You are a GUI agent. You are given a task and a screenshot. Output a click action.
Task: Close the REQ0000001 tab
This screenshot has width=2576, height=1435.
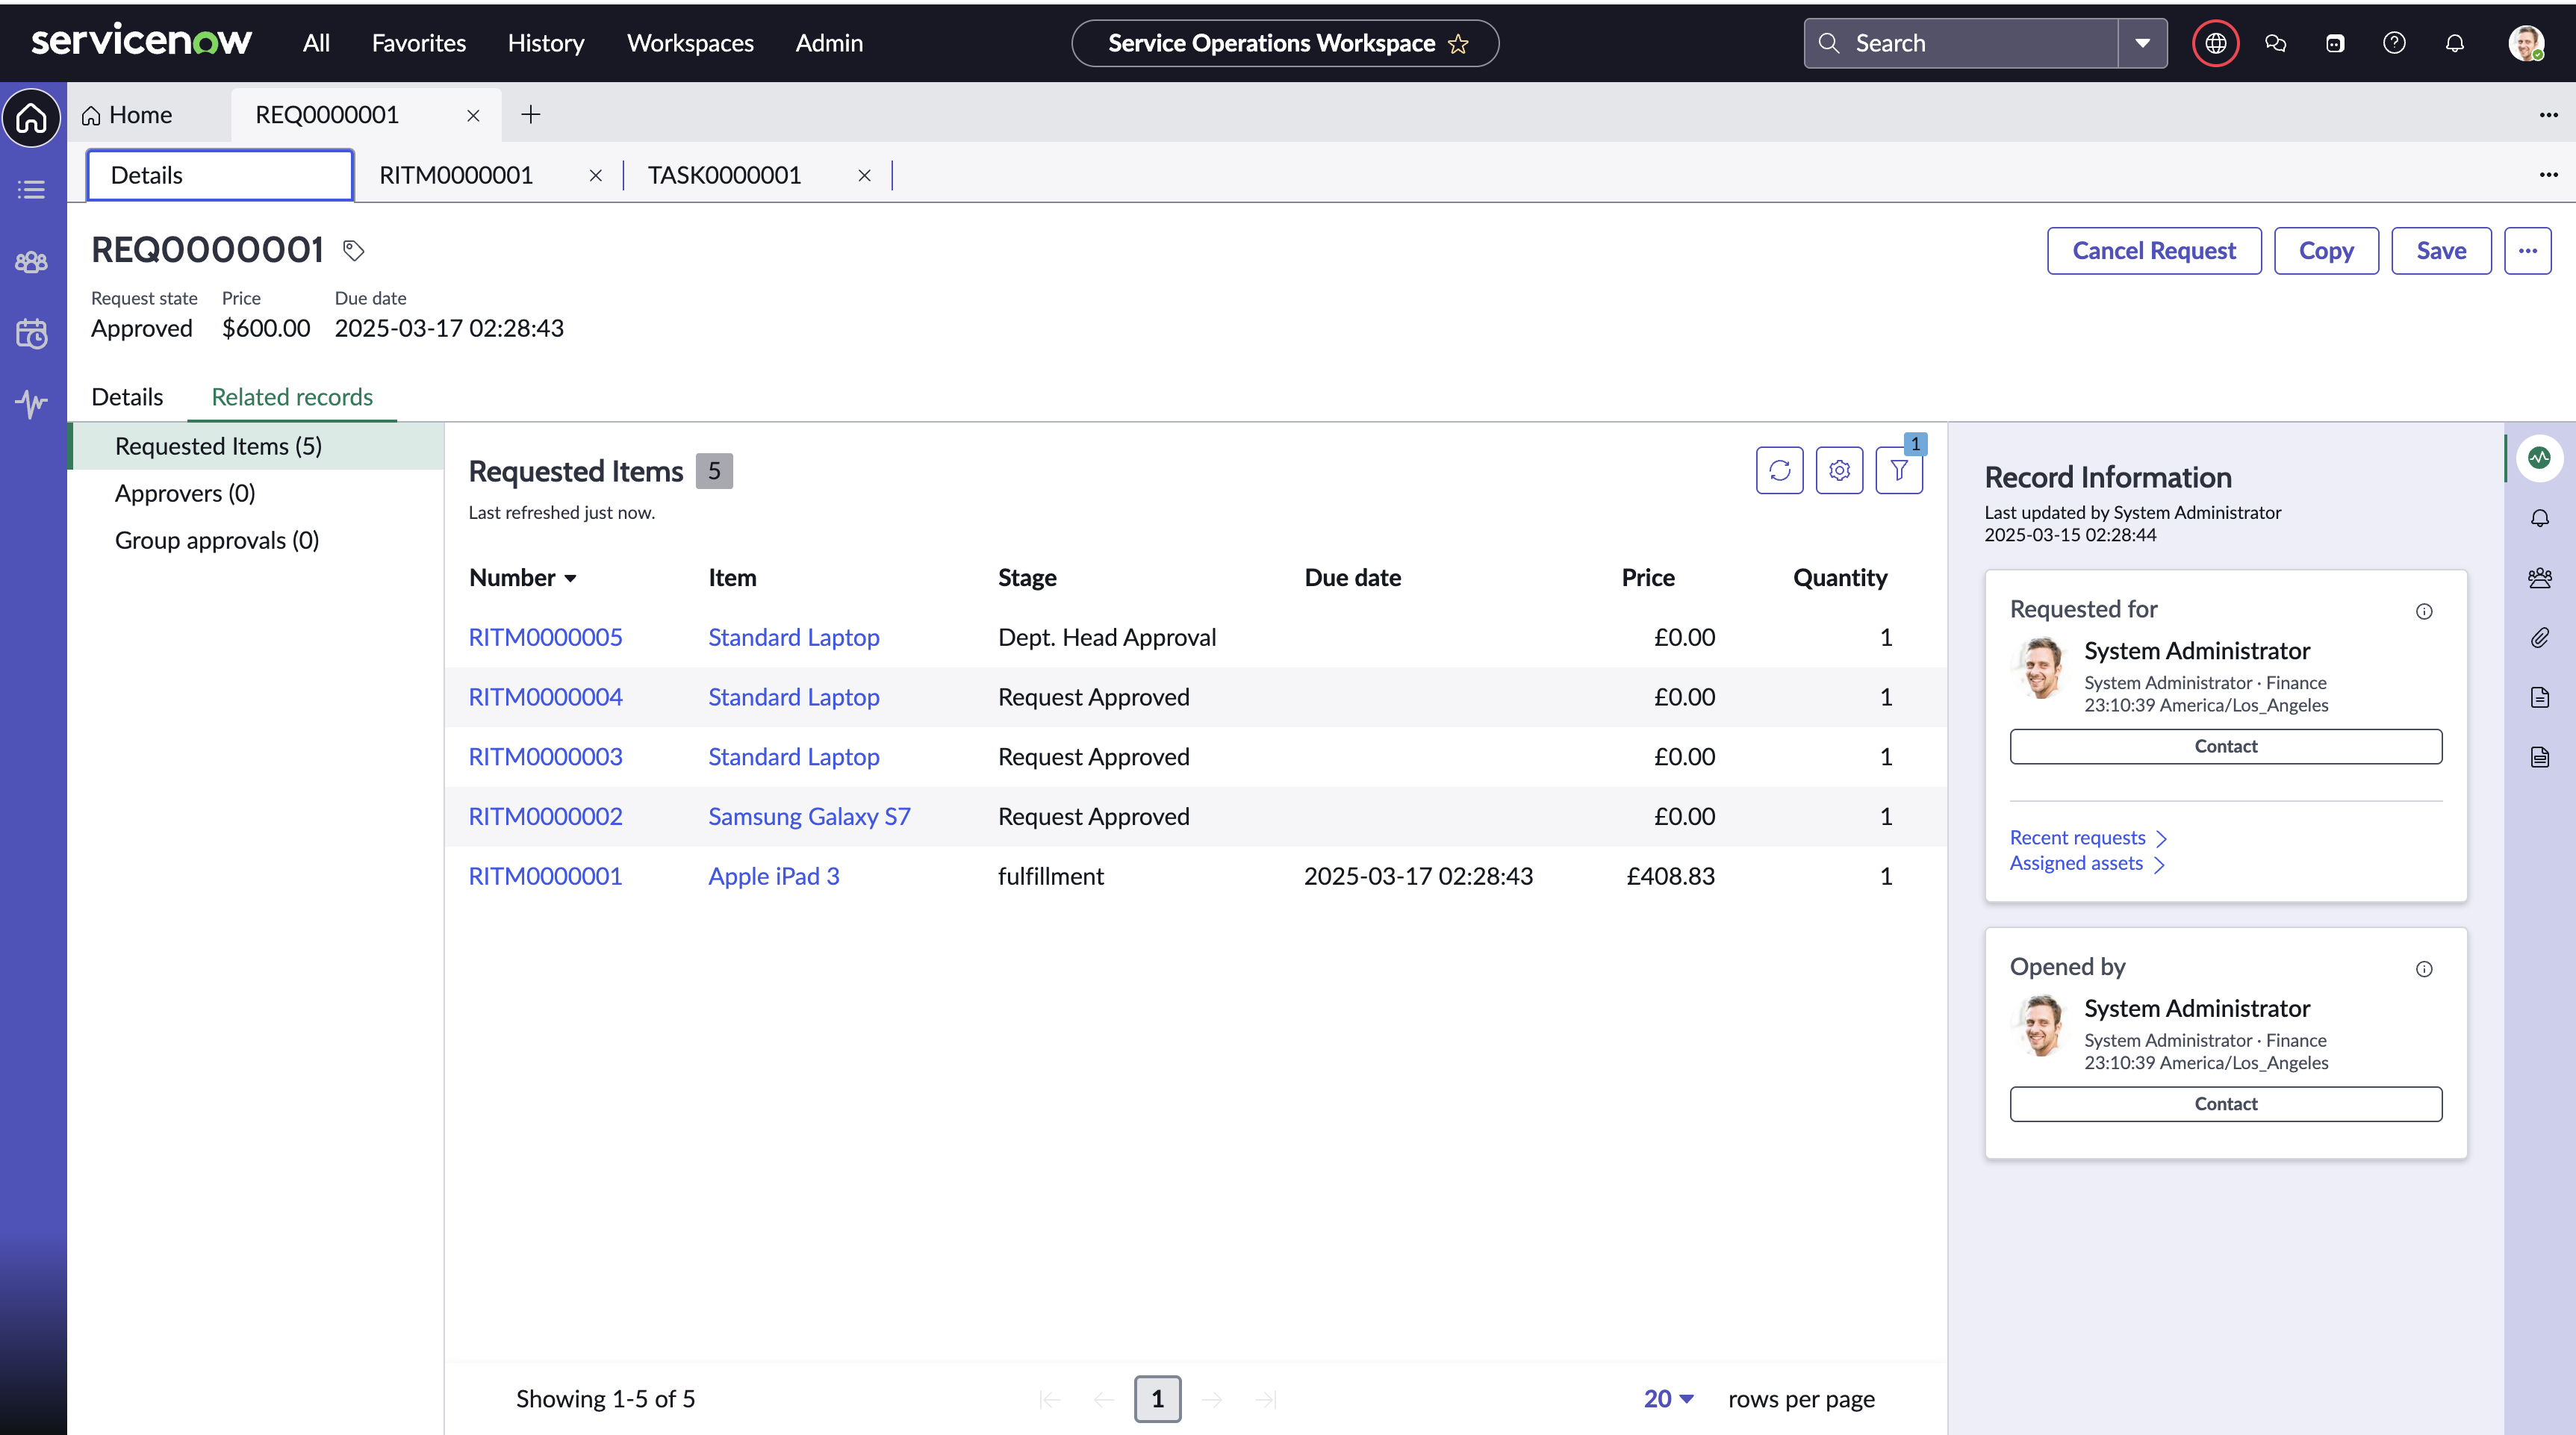tap(473, 116)
